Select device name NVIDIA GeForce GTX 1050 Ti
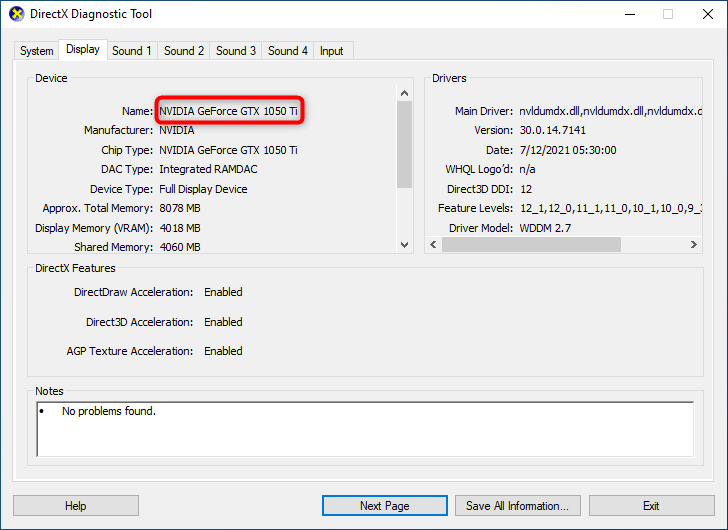The image size is (728, 530). point(228,111)
